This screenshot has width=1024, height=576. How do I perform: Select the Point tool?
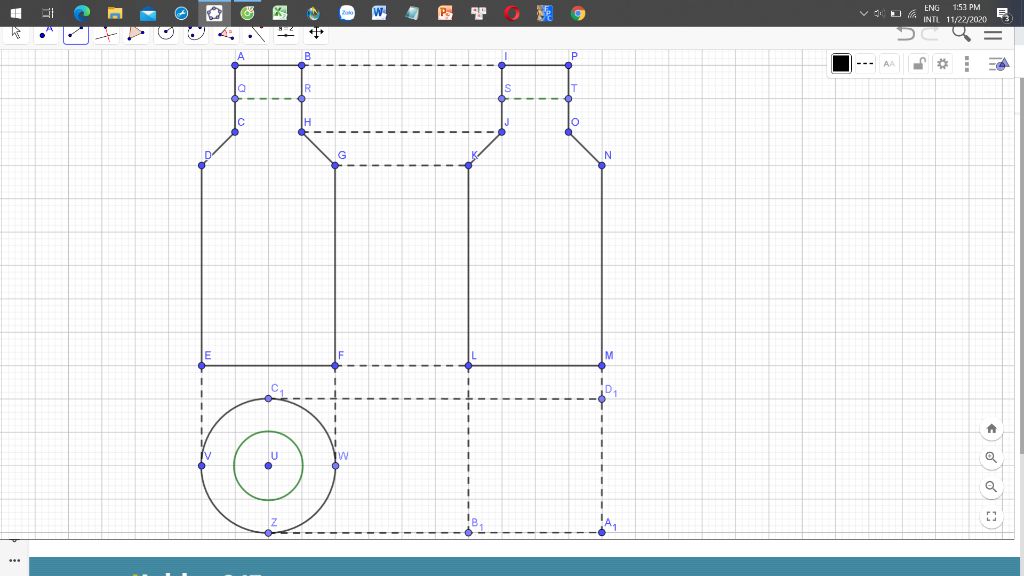pos(45,33)
